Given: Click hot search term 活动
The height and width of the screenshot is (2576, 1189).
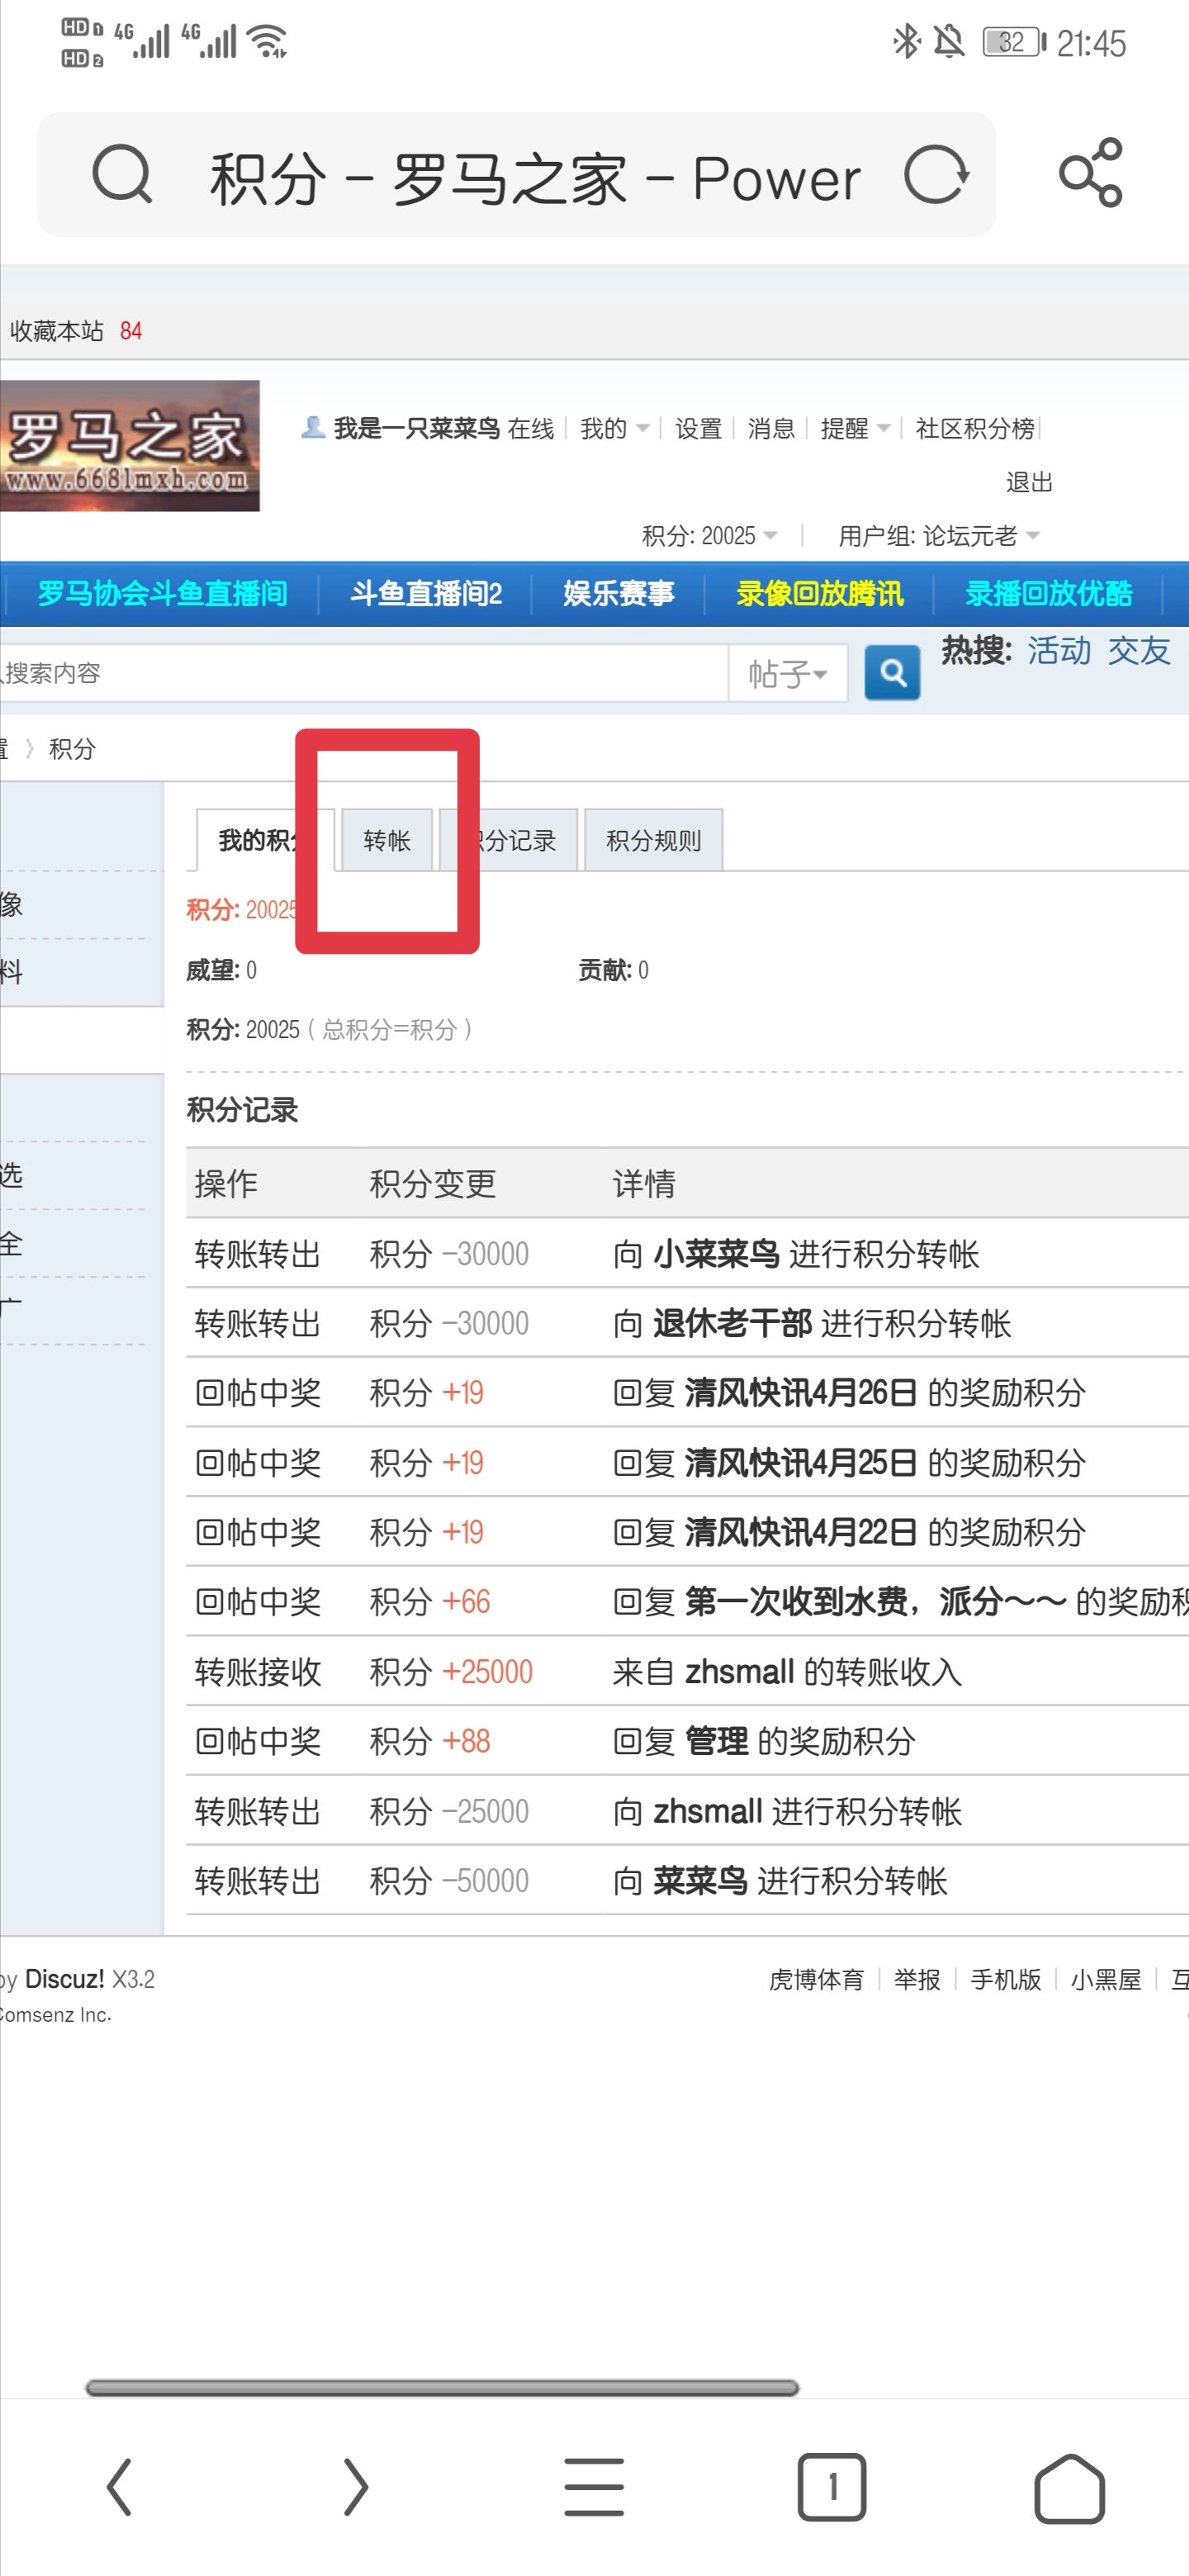Looking at the screenshot, I should pyautogui.click(x=1059, y=651).
